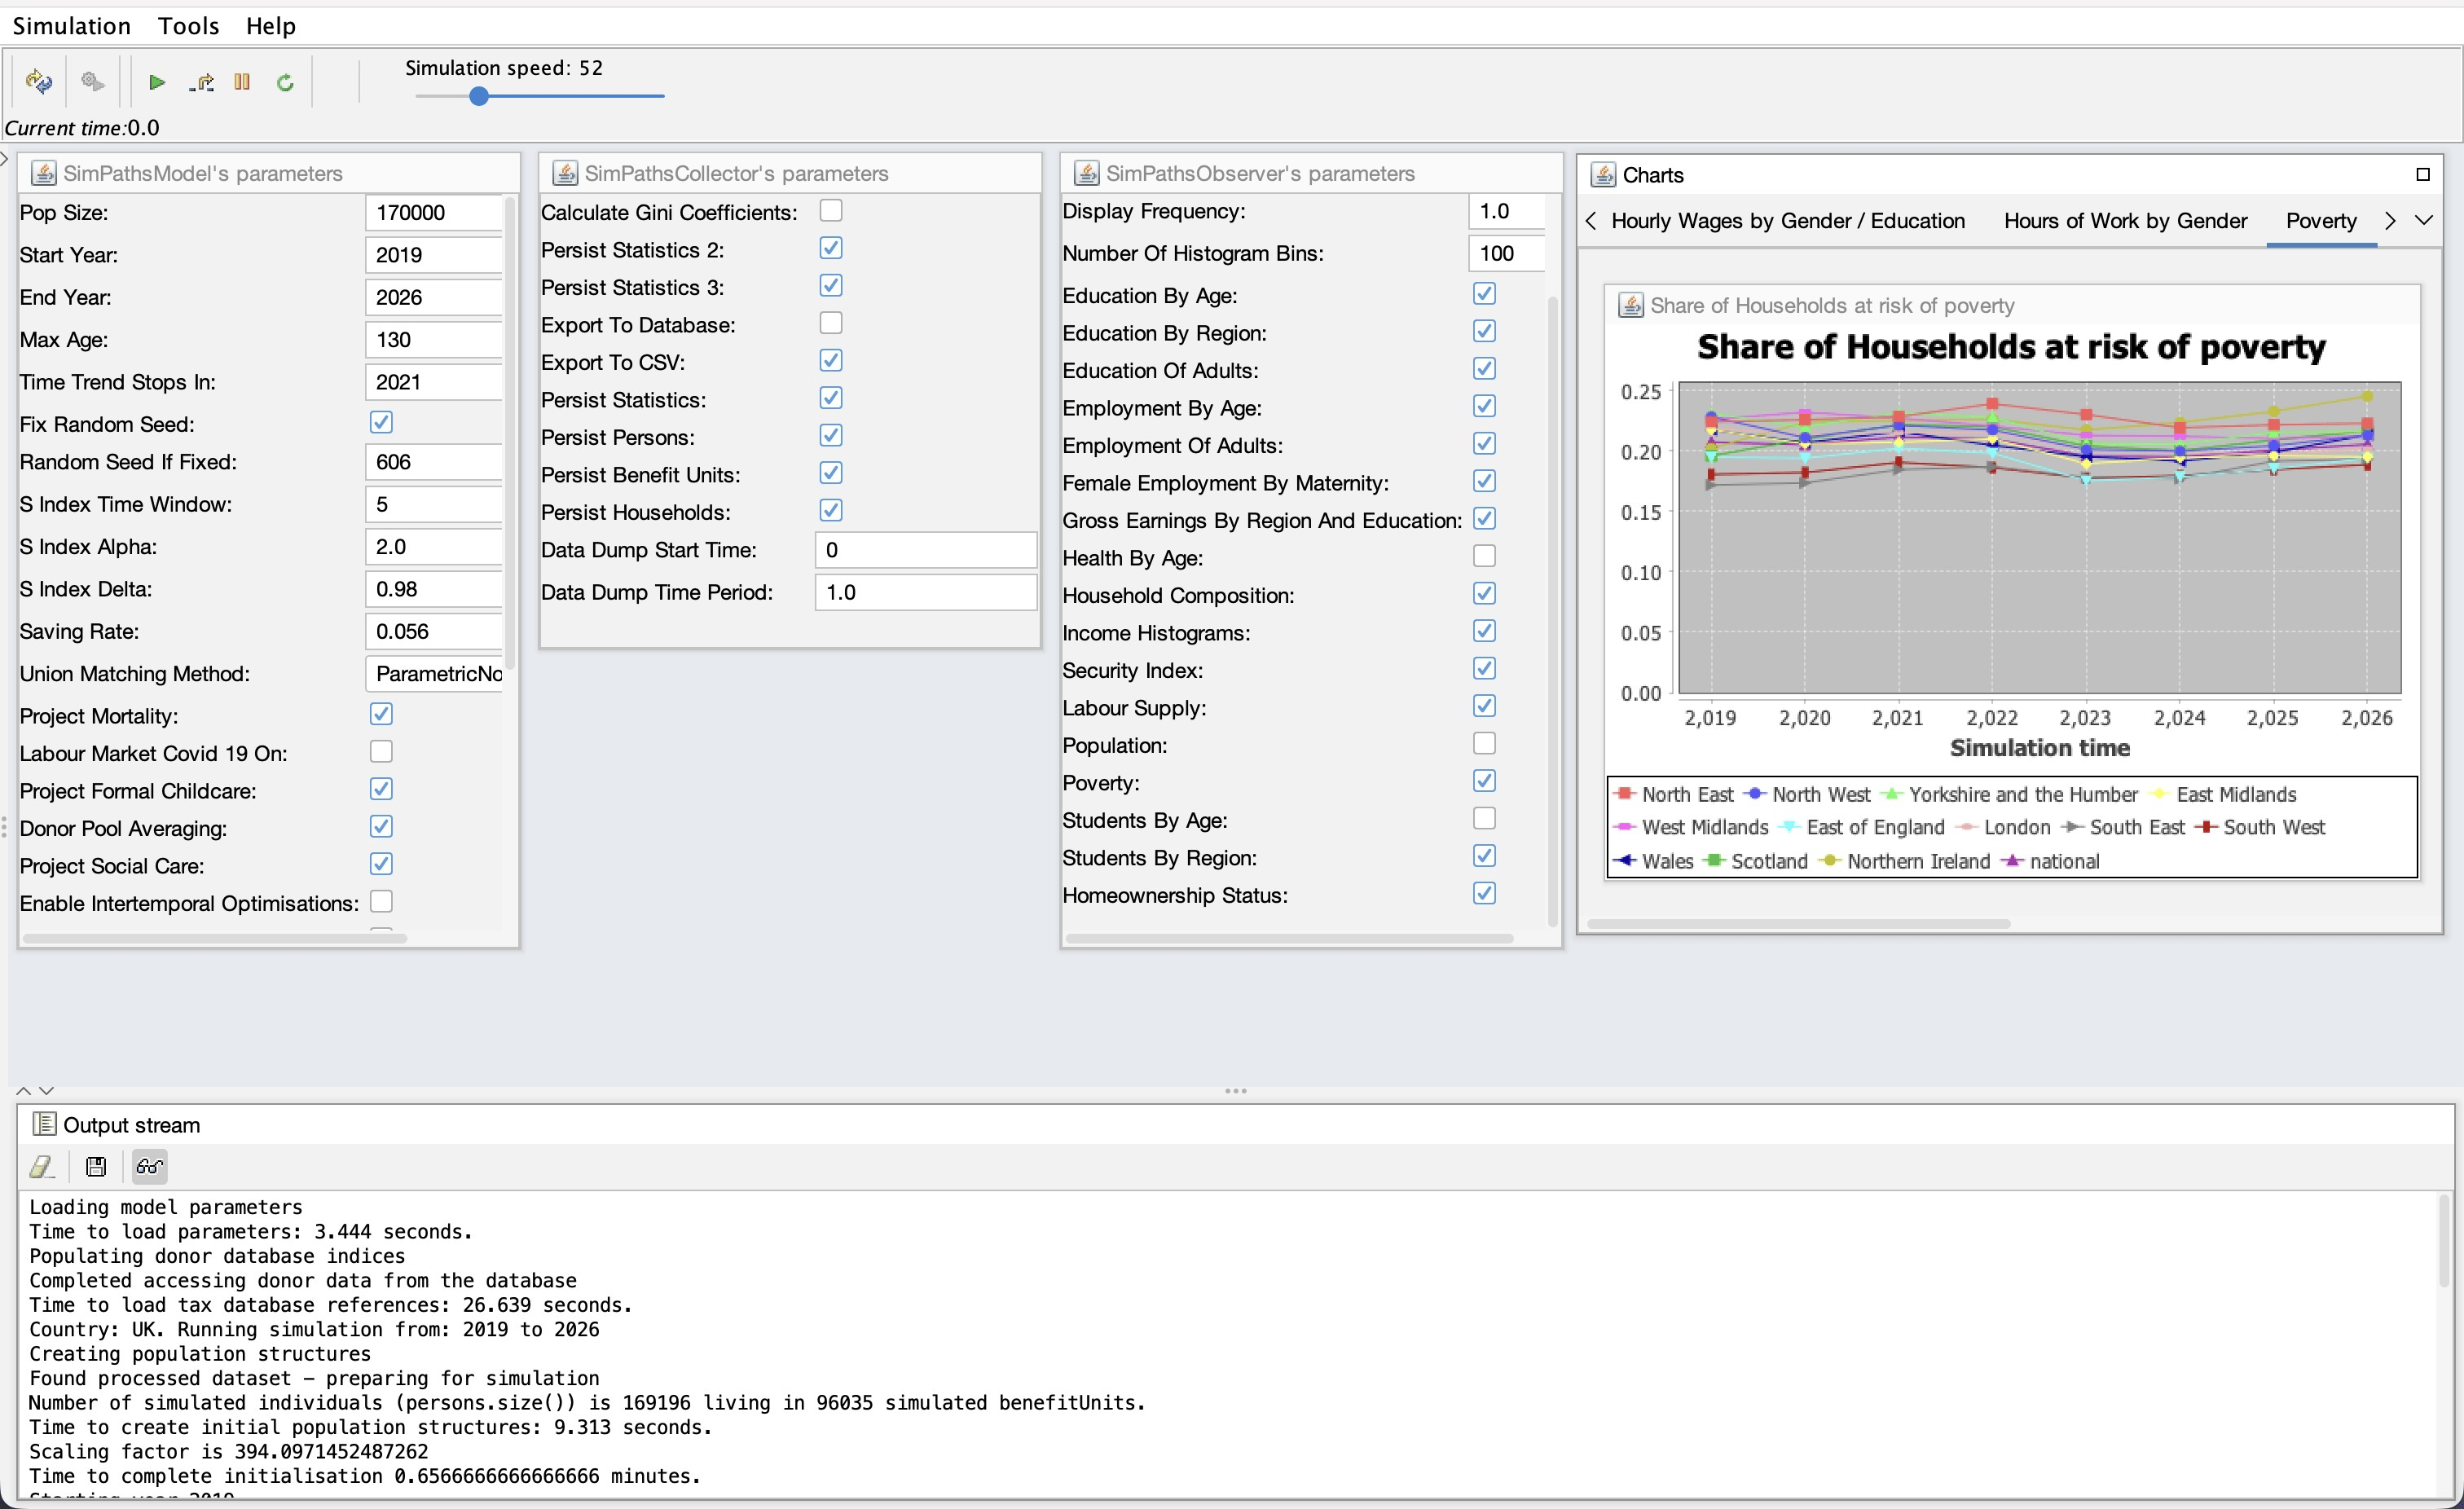Click the Charts panel horizontal scrollbar

click(1798, 924)
